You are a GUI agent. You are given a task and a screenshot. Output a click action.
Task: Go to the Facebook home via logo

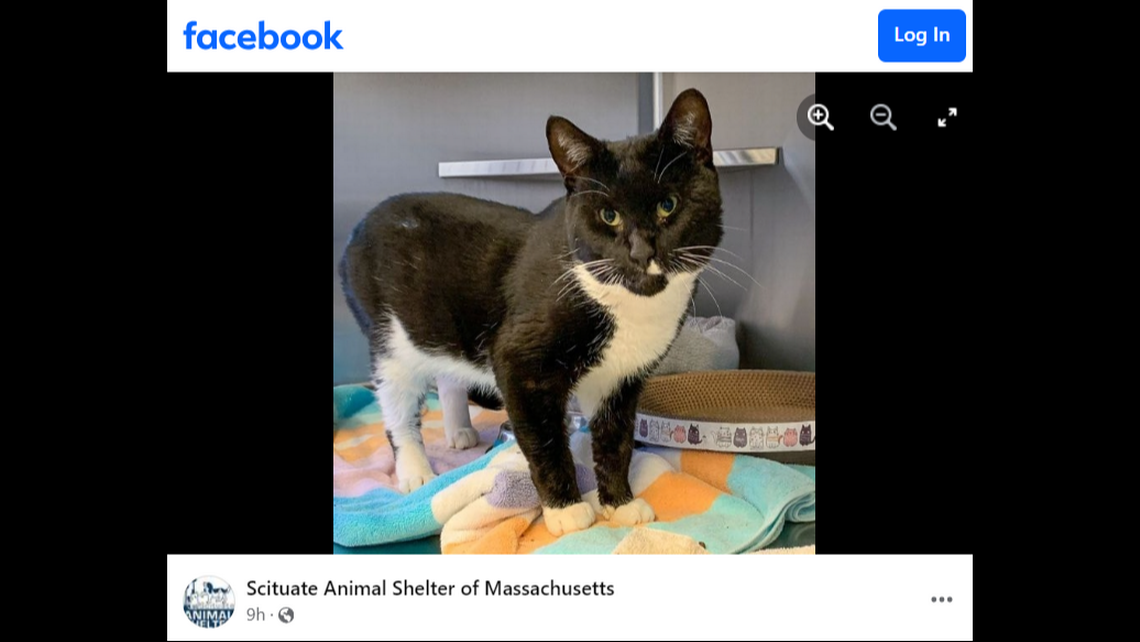tap(262, 36)
